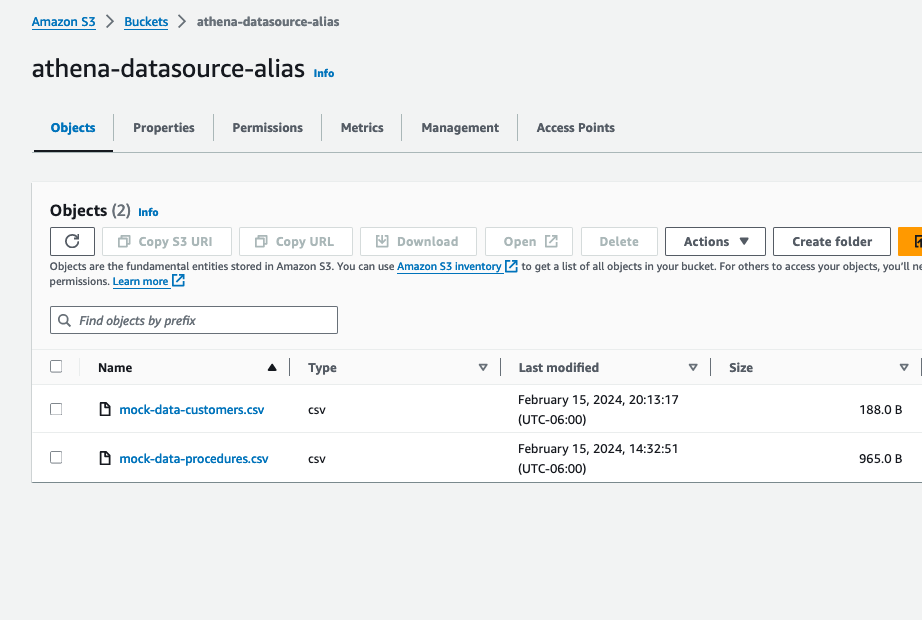Click the file icon beside mock-data-procedures.csv
The width and height of the screenshot is (922, 620).
coord(105,458)
